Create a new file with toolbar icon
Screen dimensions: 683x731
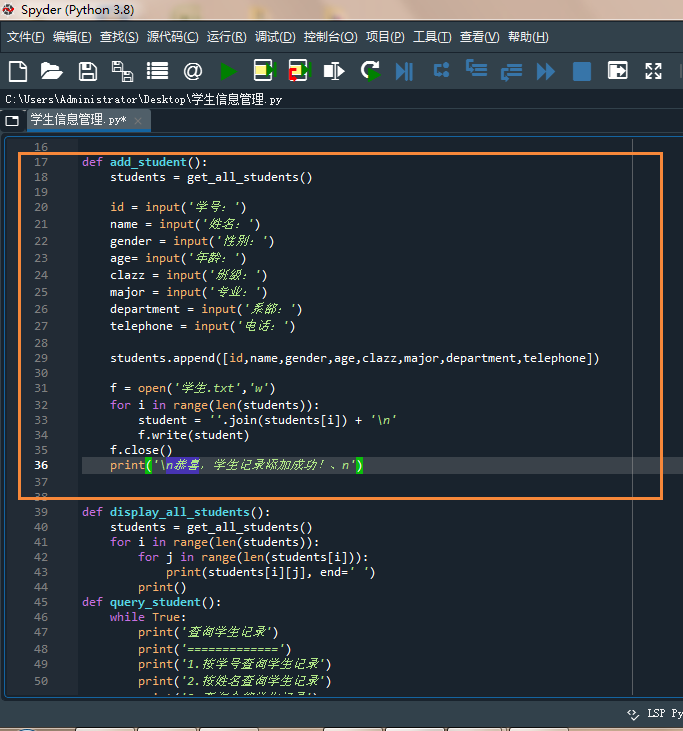click(18, 71)
